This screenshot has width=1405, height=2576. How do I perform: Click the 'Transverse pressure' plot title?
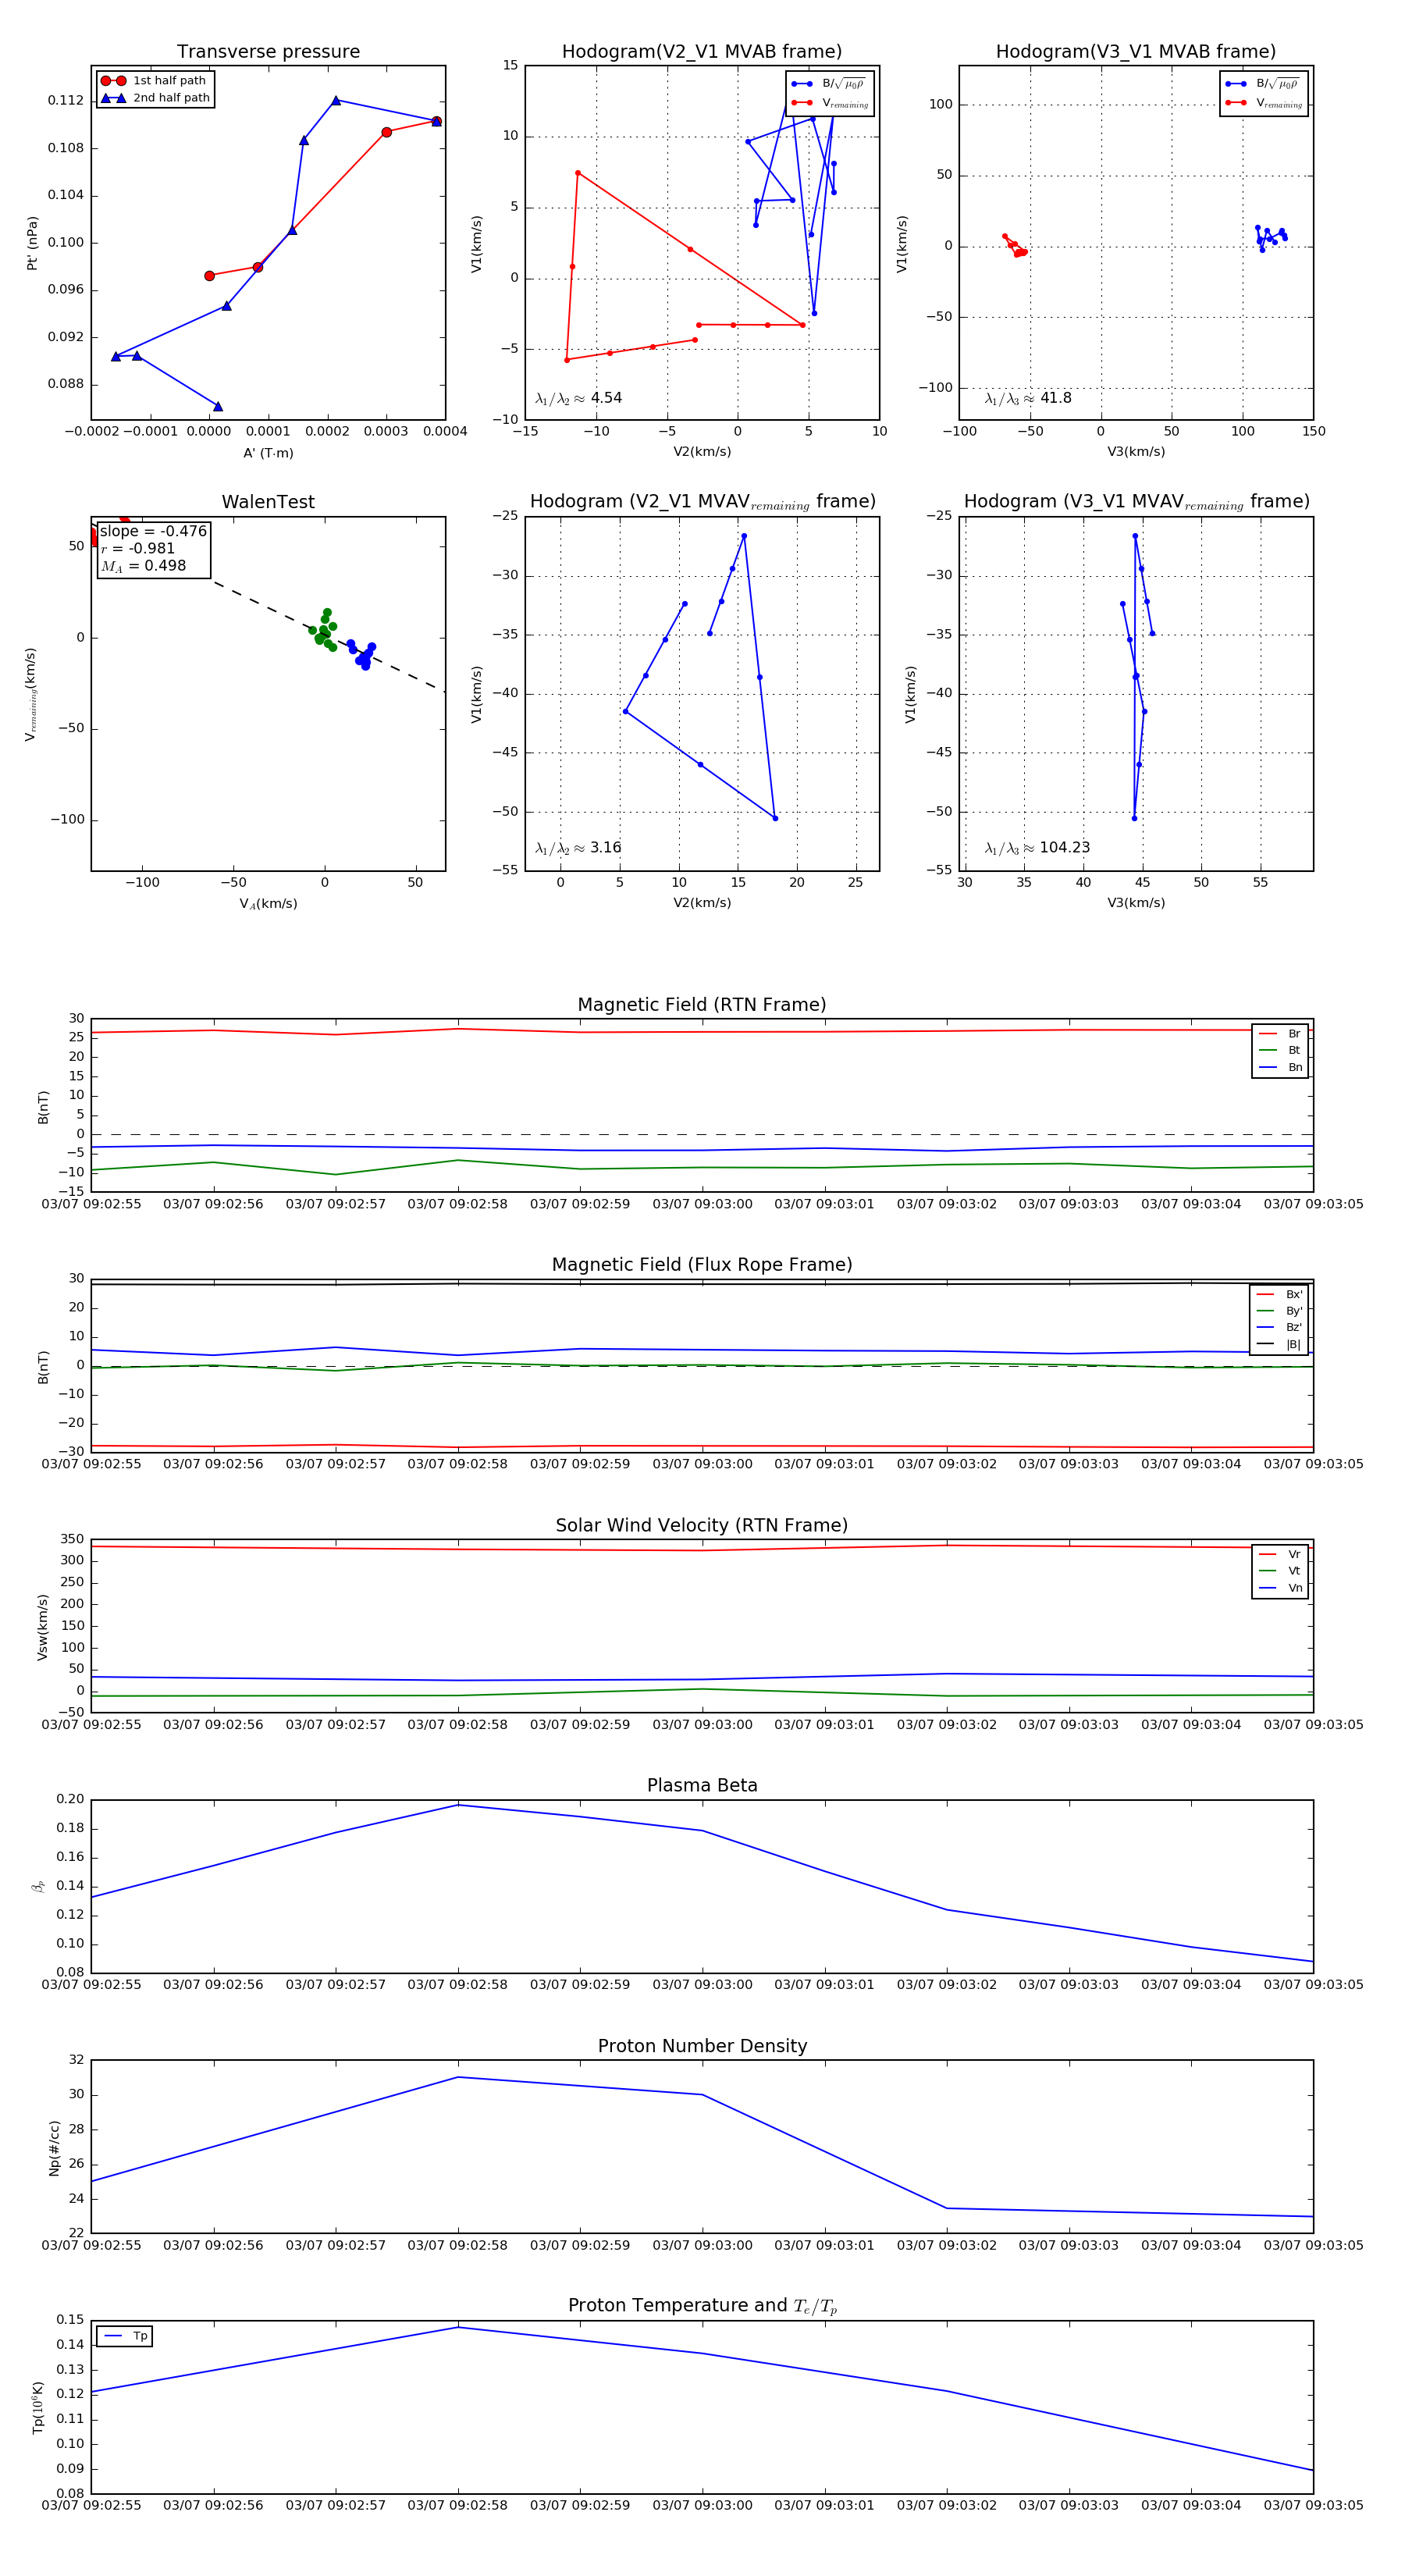pos(268,51)
